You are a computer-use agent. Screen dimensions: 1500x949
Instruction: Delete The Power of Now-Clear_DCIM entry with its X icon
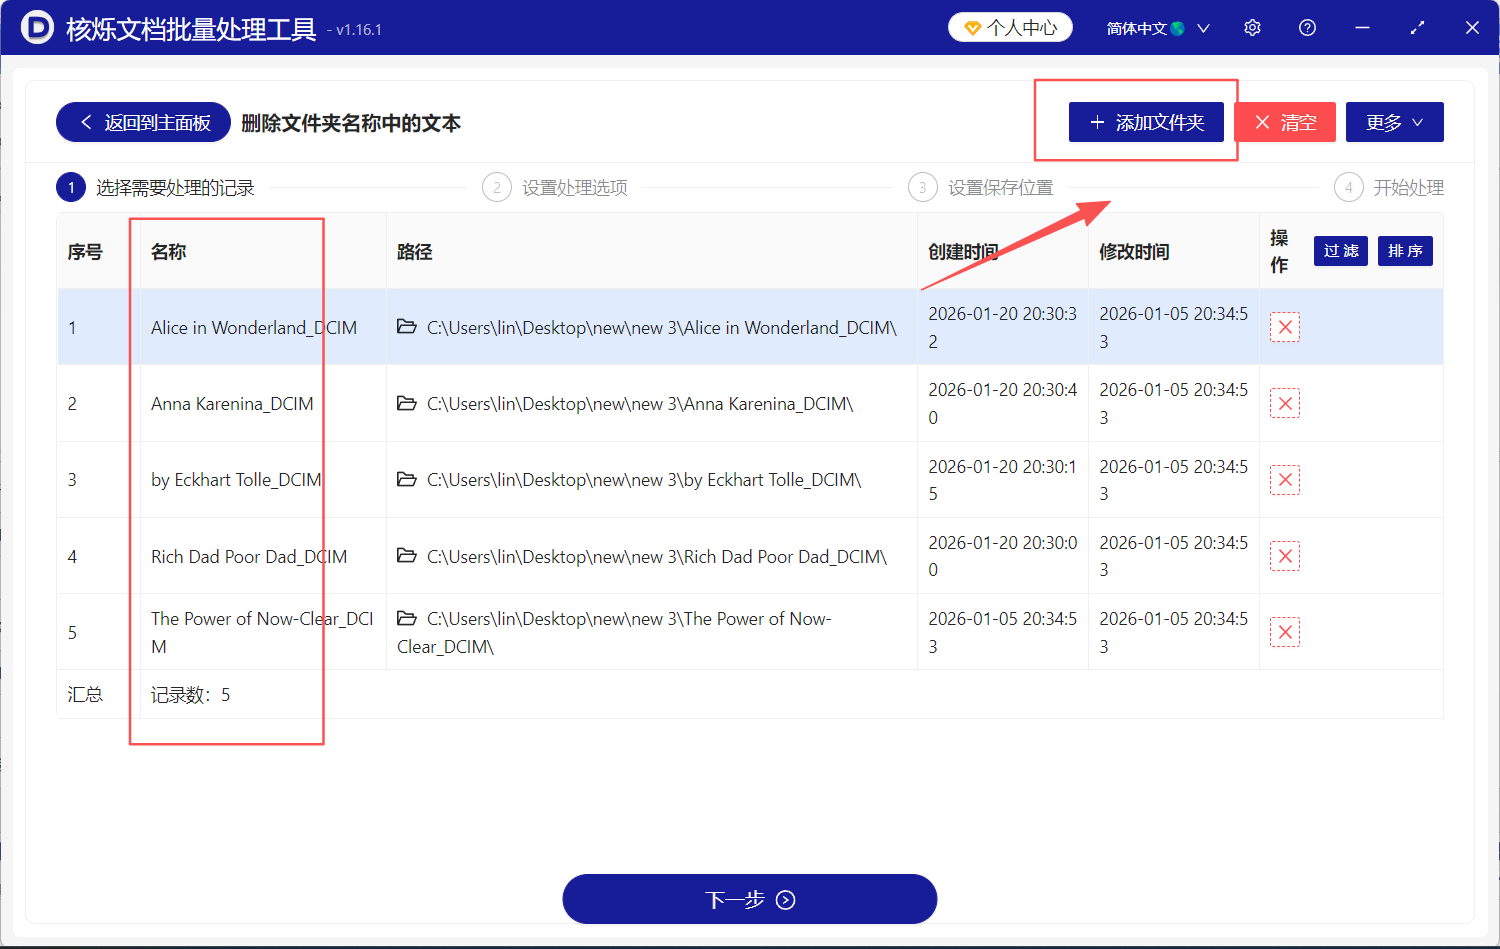(1284, 631)
